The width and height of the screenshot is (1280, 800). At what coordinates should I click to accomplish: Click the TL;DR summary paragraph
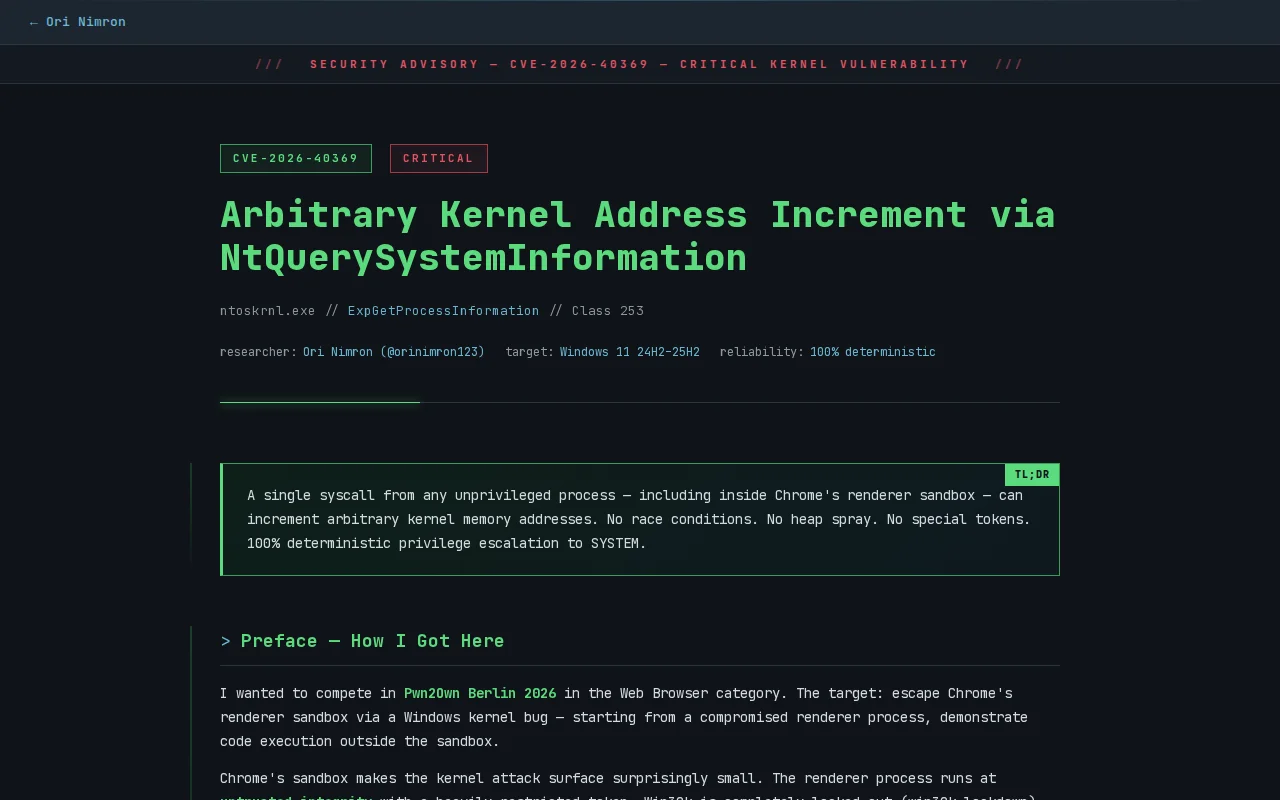click(640, 519)
